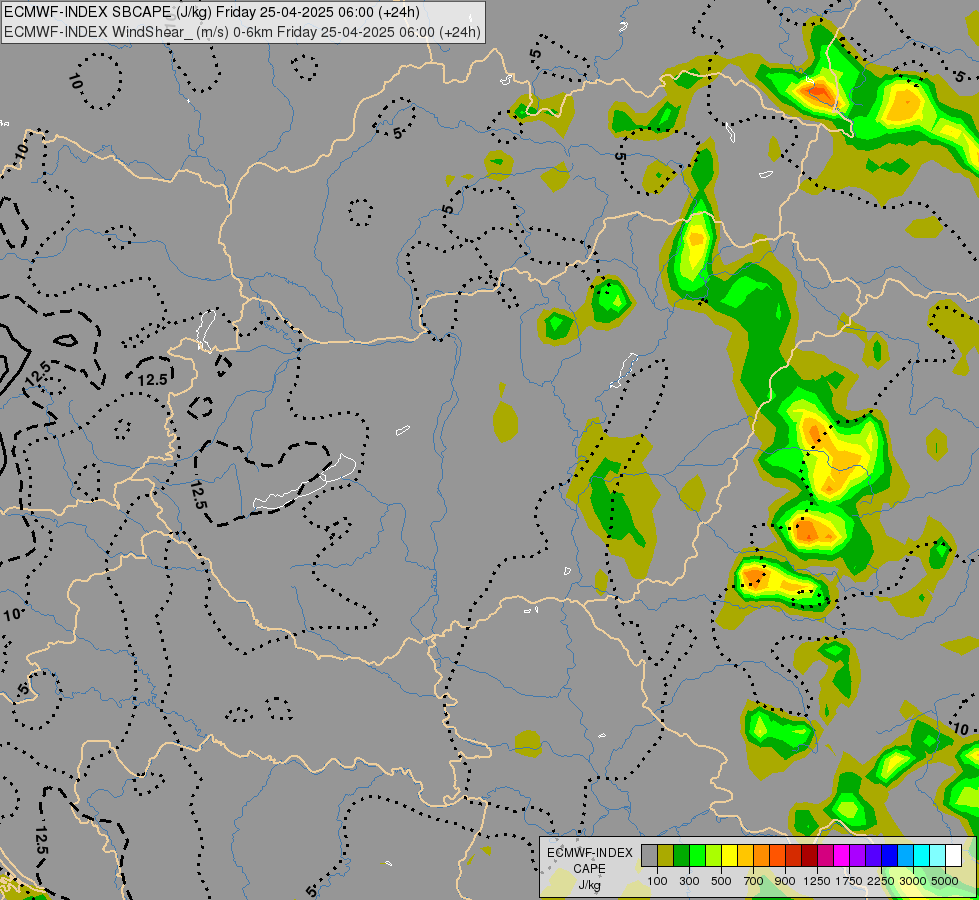The image size is (979, 900).
Task: Click the orange legend swatch right of 700
Action: (x=762, y=856)
